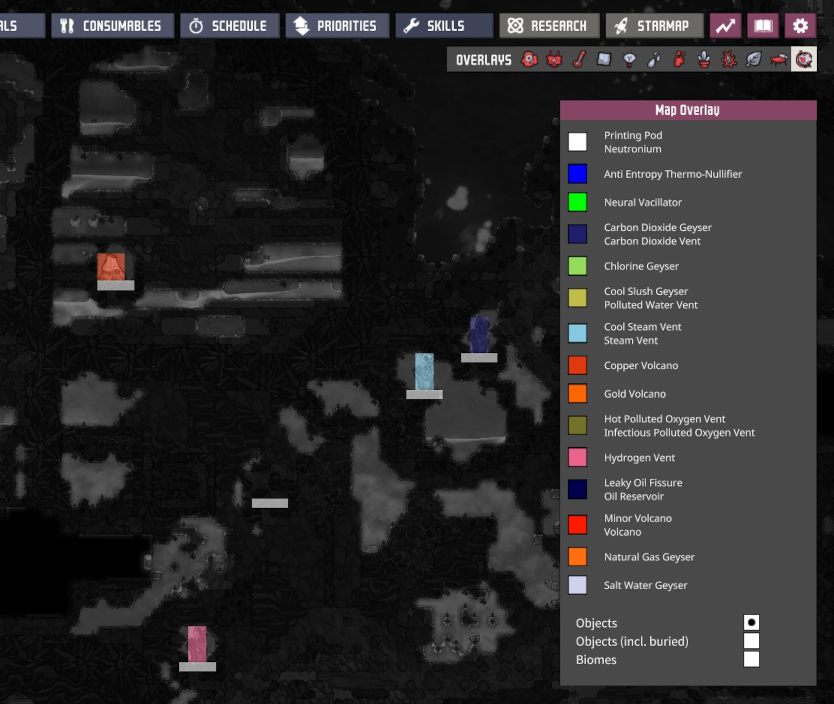Click the 'Copper Volcano' legend label
Image resolution: width=834 pixels, height=704 pixels.
click(x=641, y=366)
